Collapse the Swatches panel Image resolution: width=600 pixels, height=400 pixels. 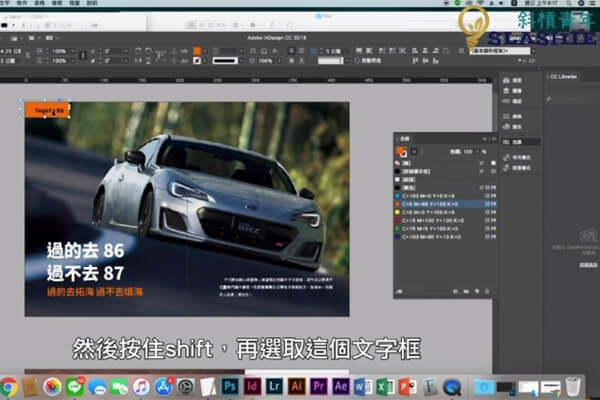(485, 139)
